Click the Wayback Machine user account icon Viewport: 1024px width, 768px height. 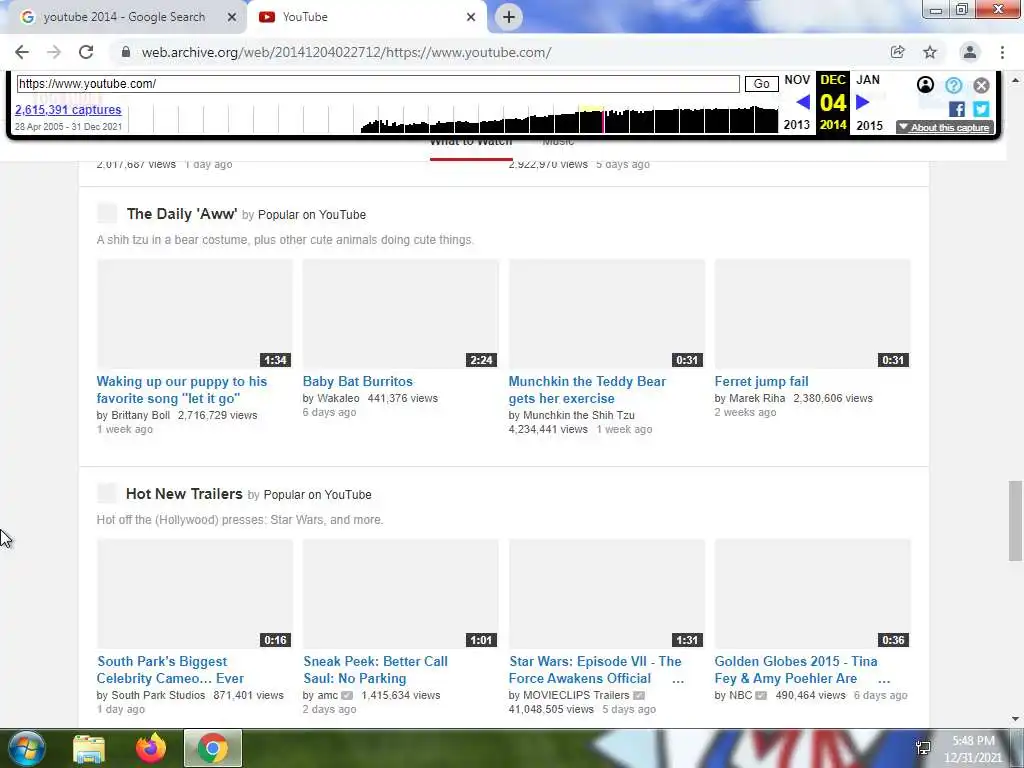pos(925,85)
